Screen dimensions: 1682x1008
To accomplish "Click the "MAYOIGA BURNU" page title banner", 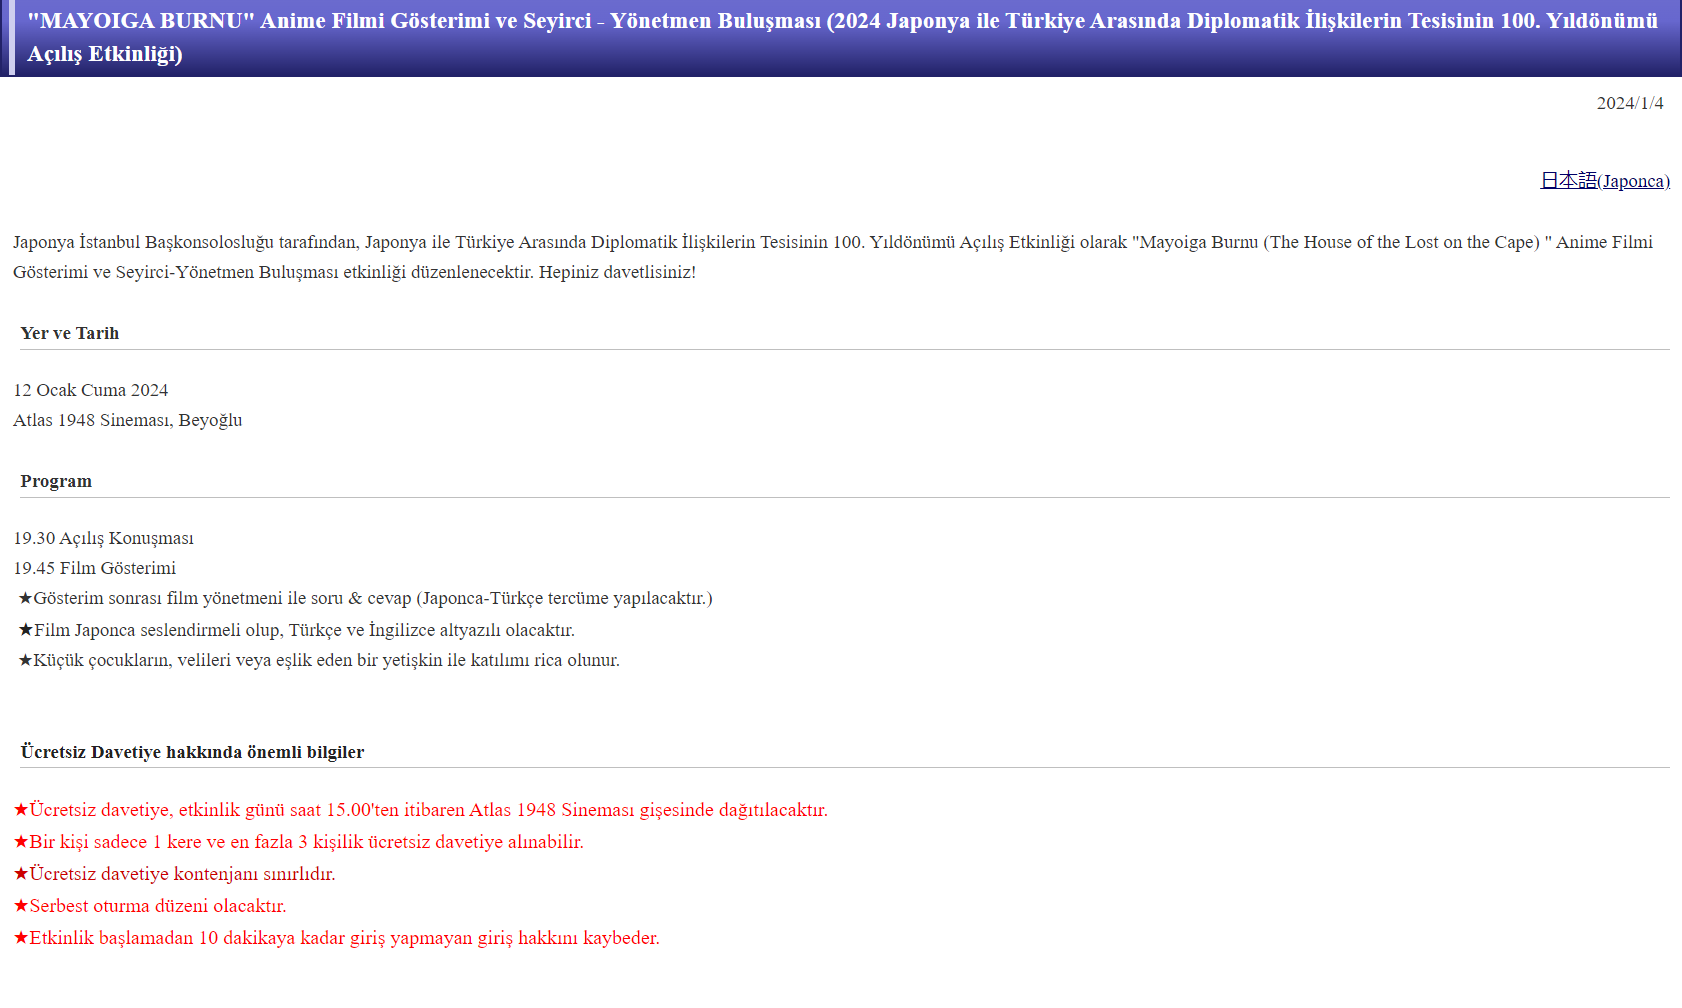I will coord(841,37).
